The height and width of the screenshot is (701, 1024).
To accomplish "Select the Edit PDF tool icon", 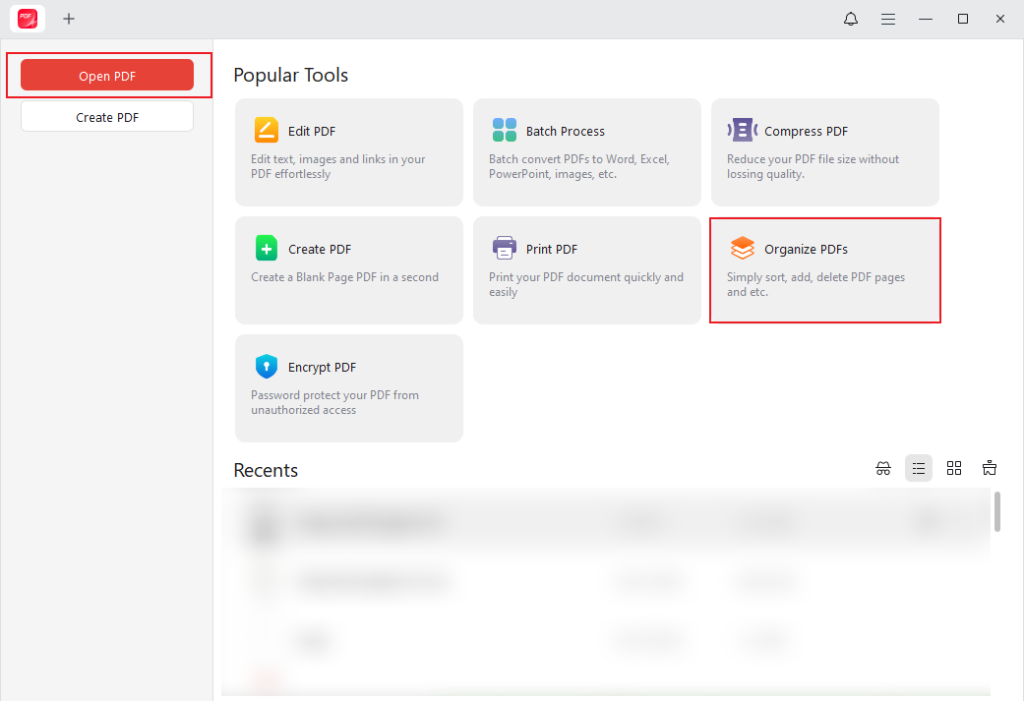I will 265,129.
